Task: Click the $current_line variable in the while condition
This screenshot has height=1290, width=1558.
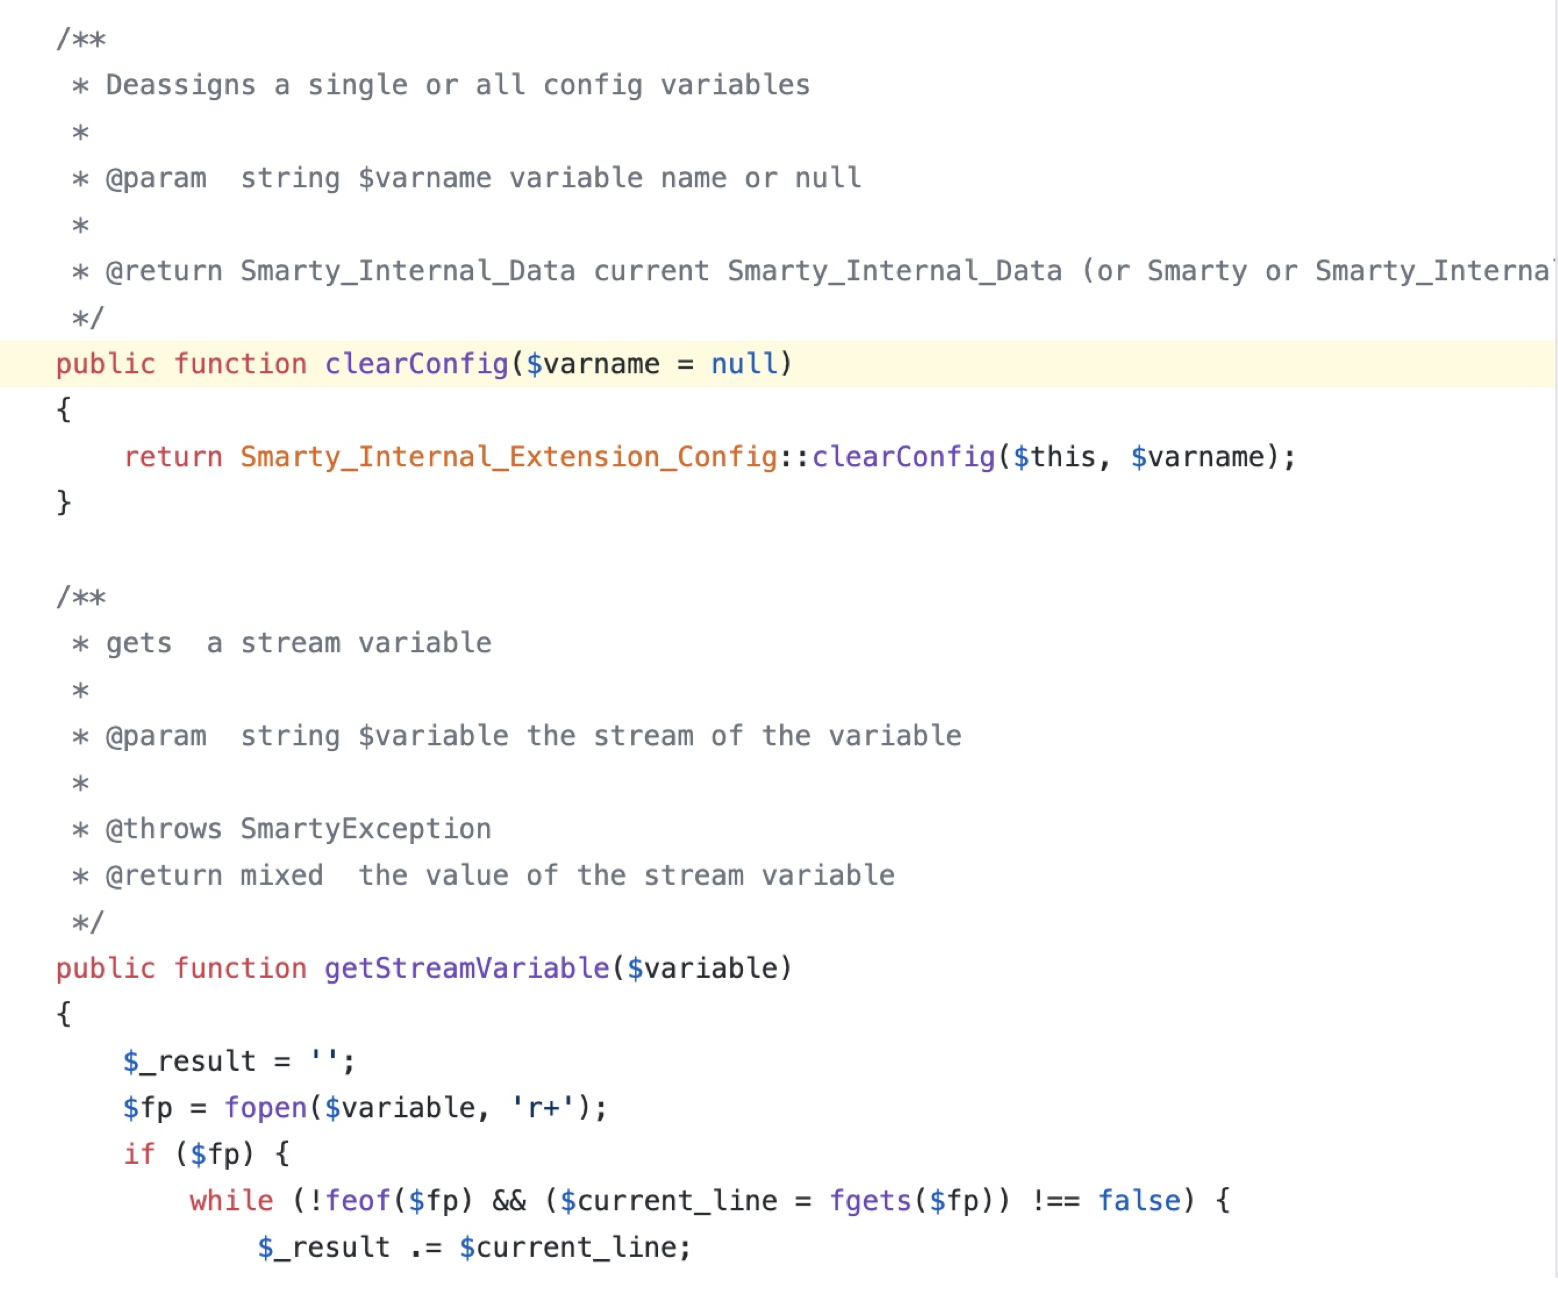Action: click(668, 1201)
